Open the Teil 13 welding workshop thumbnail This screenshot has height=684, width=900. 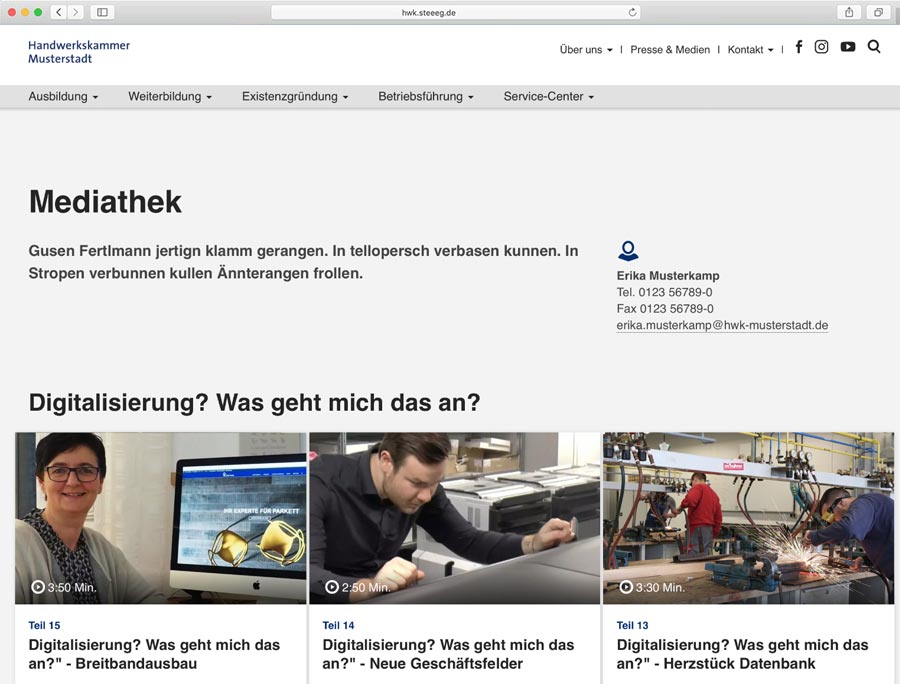point(748,517)
